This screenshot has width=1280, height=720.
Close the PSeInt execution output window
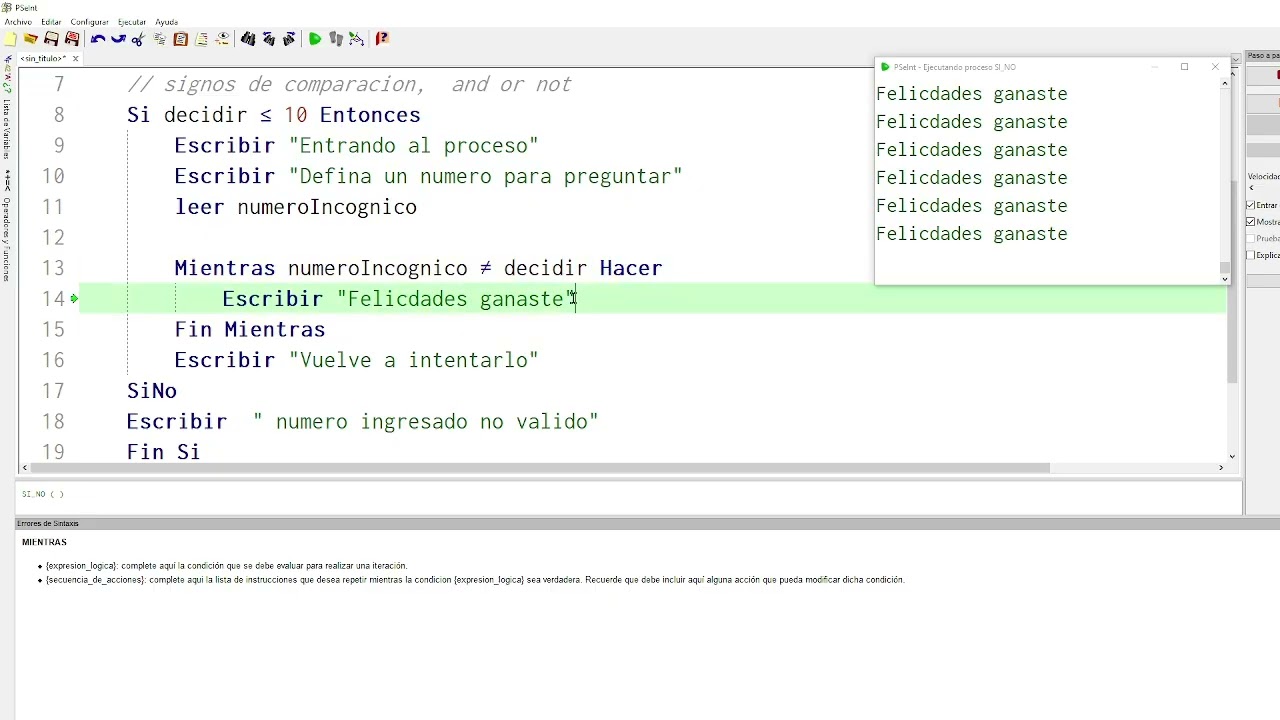pos(1215,67)
